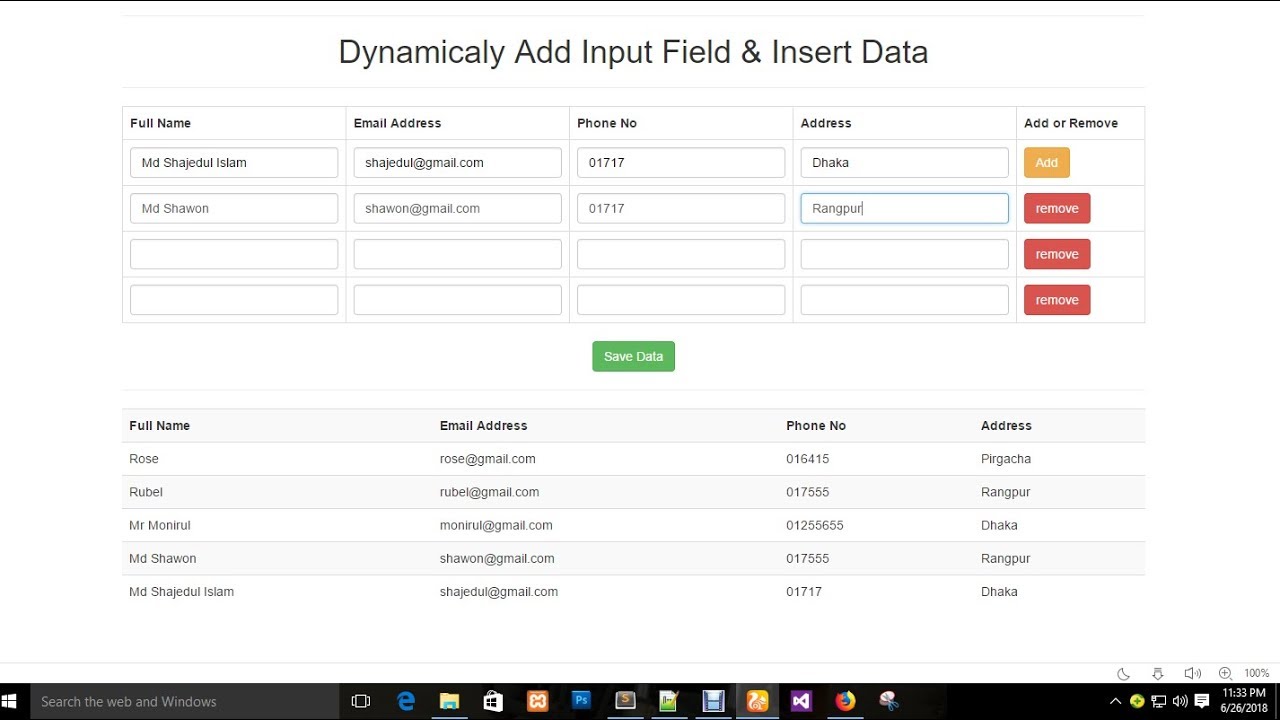Screen dimensions: 1280x720
Task: Open the action center notifications
Action: tap(1202, 701)
